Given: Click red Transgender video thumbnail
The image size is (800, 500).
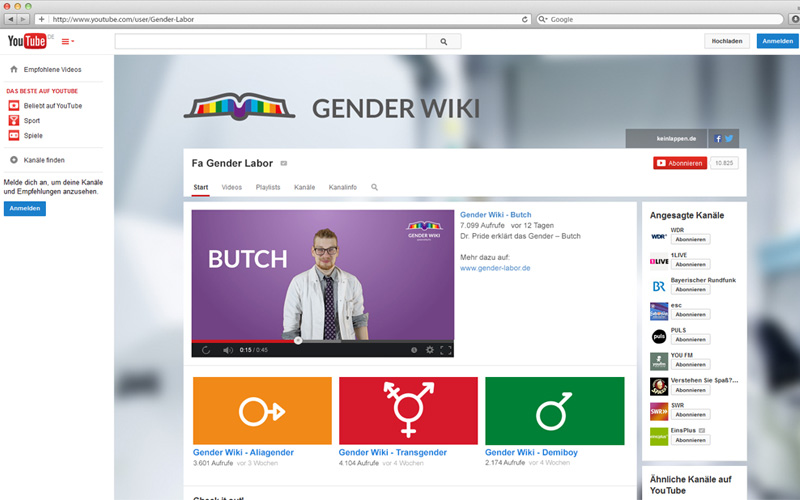Looking at the screenshot, I should point(408,411).
